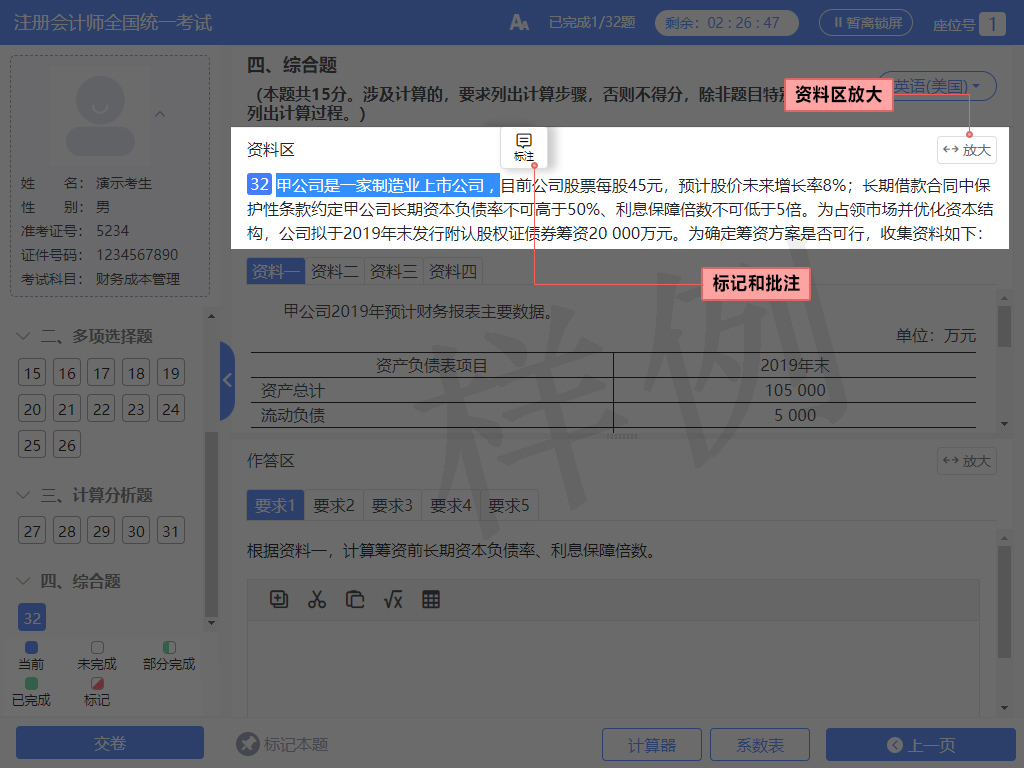This screenshot has width=1024, height=768.
Task: Open the 计算器 calculator button
Action: click(x=651, y=745)
